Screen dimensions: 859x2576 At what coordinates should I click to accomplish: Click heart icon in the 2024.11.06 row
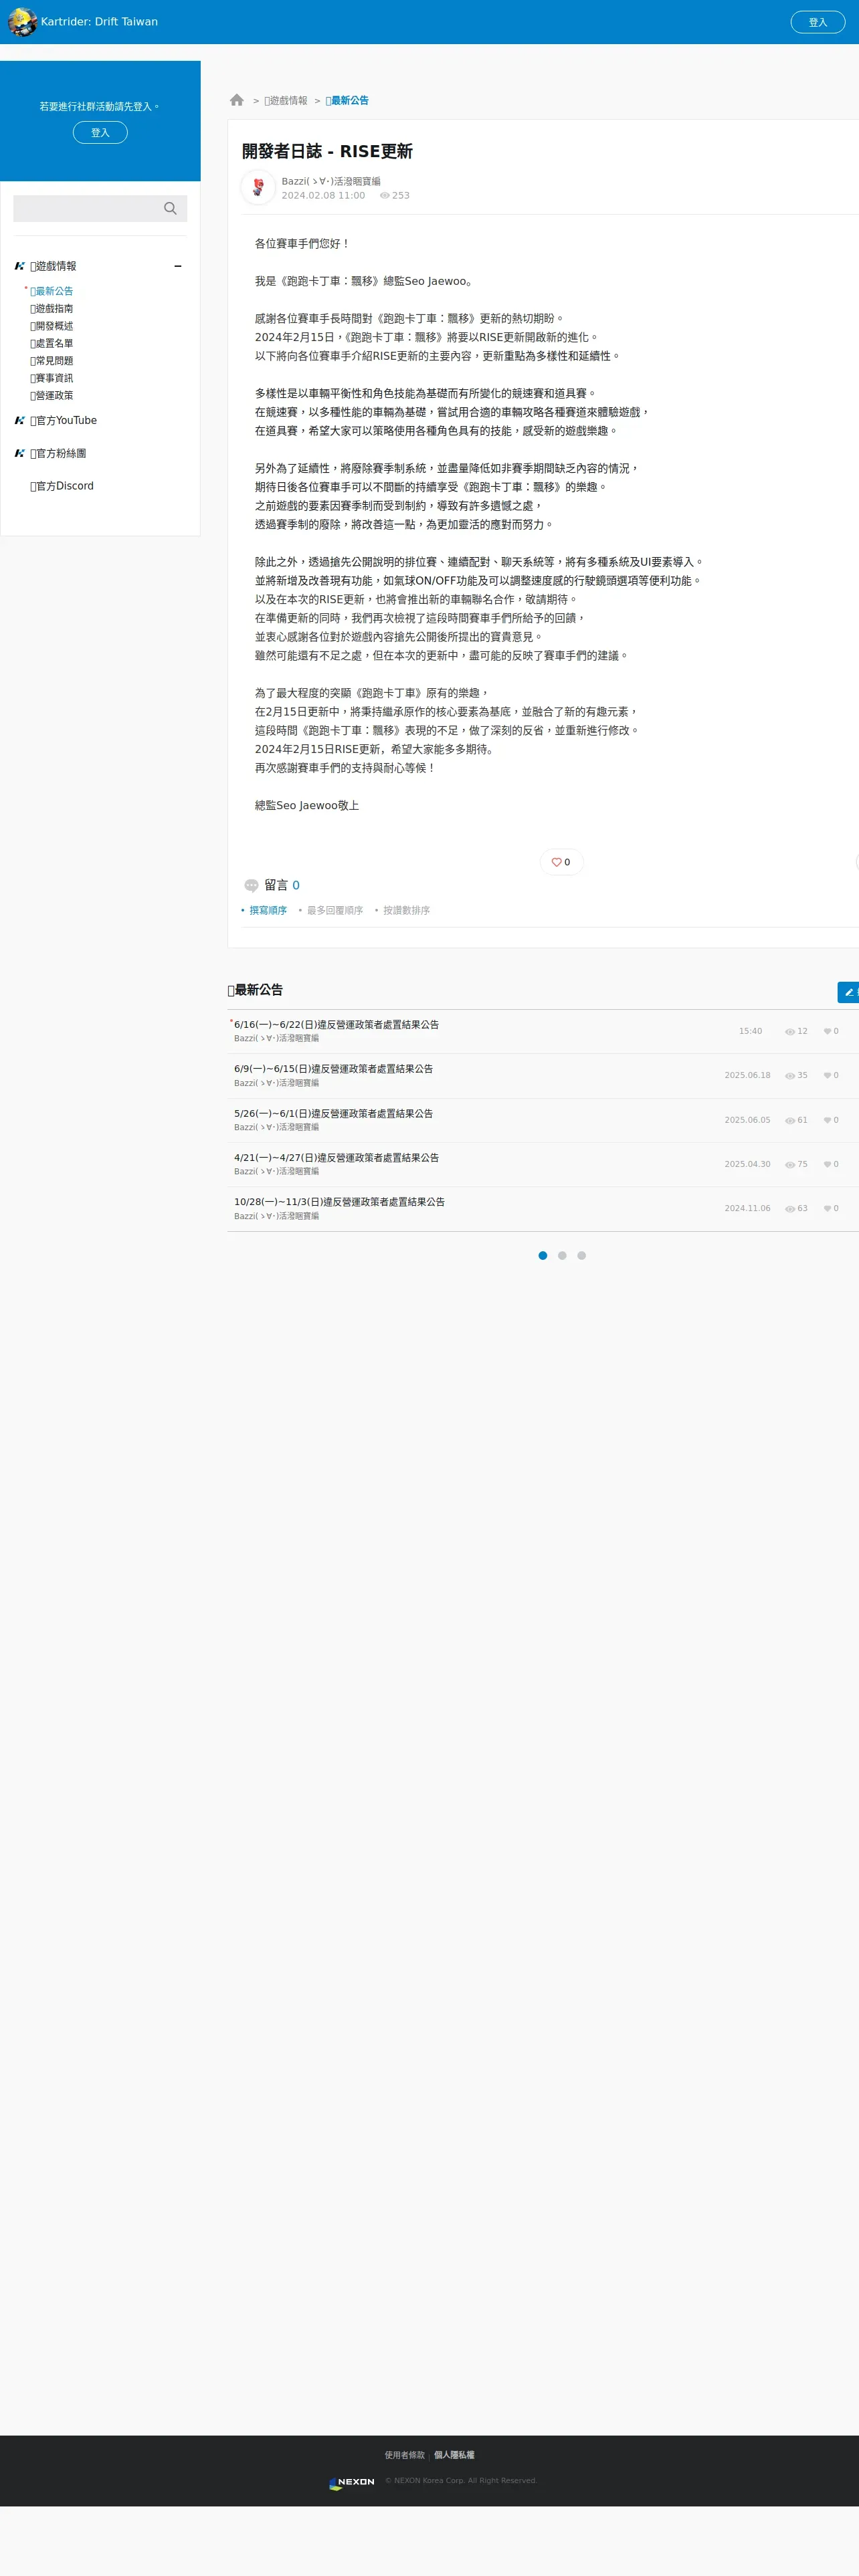(827, 1208)
